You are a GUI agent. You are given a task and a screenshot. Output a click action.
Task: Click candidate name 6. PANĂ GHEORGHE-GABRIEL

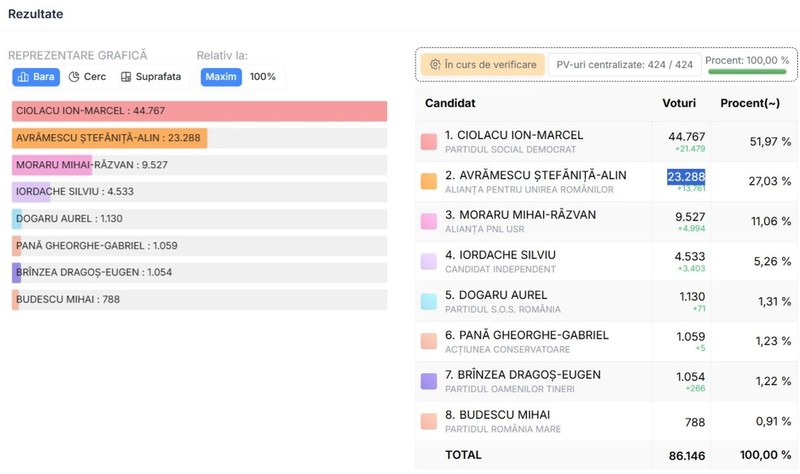(x=527, y=335)
